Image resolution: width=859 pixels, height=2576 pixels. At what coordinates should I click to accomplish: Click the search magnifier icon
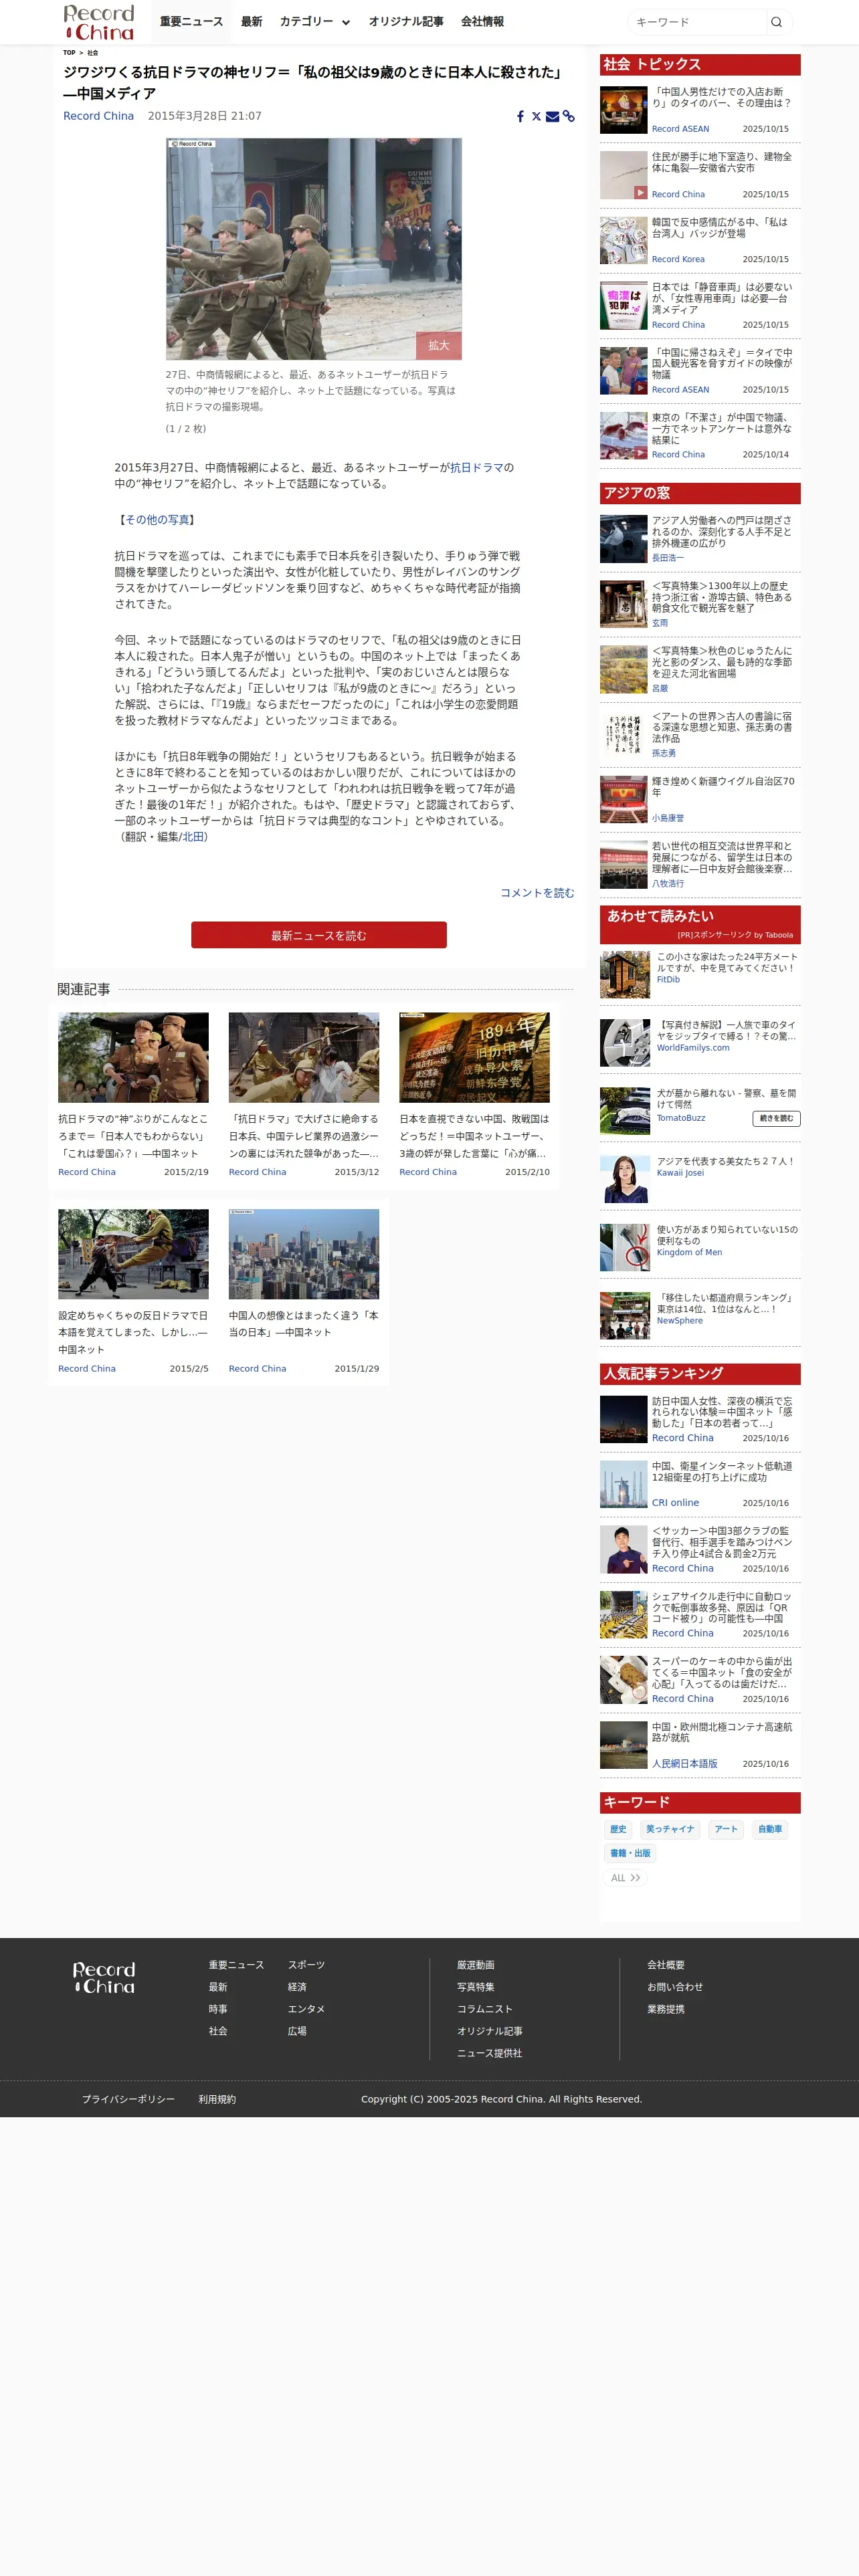coord(776,22)
